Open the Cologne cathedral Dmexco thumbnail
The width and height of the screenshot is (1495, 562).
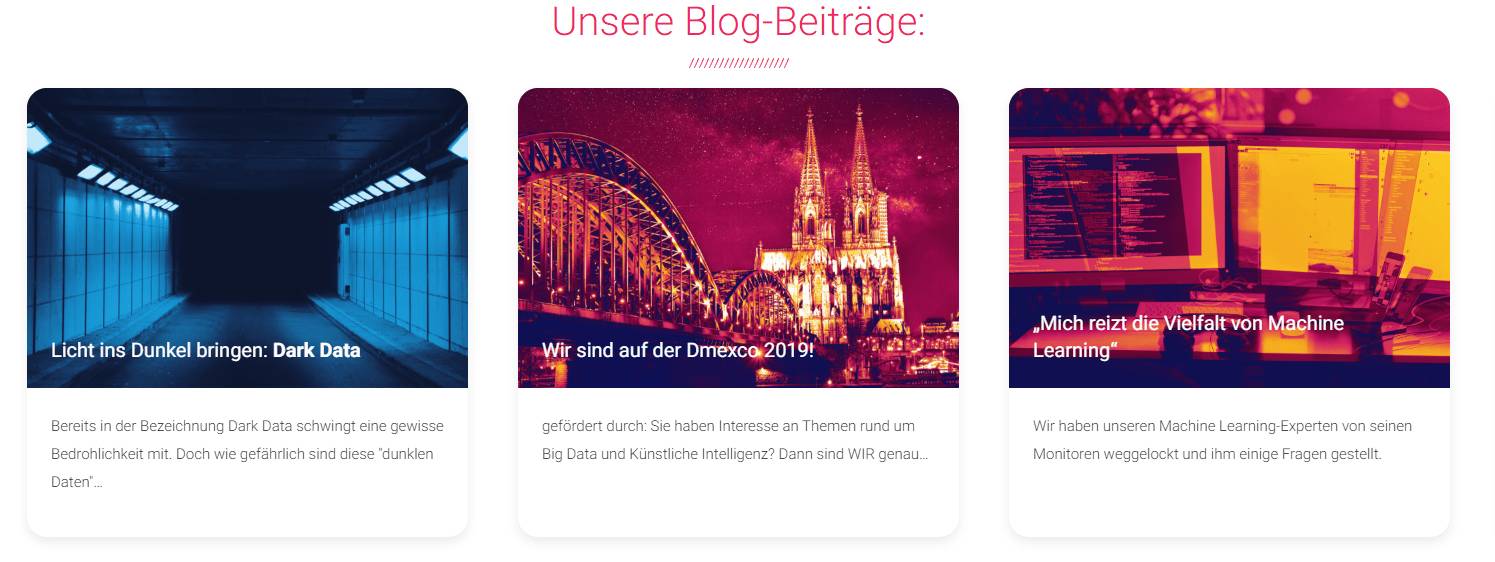738,237
